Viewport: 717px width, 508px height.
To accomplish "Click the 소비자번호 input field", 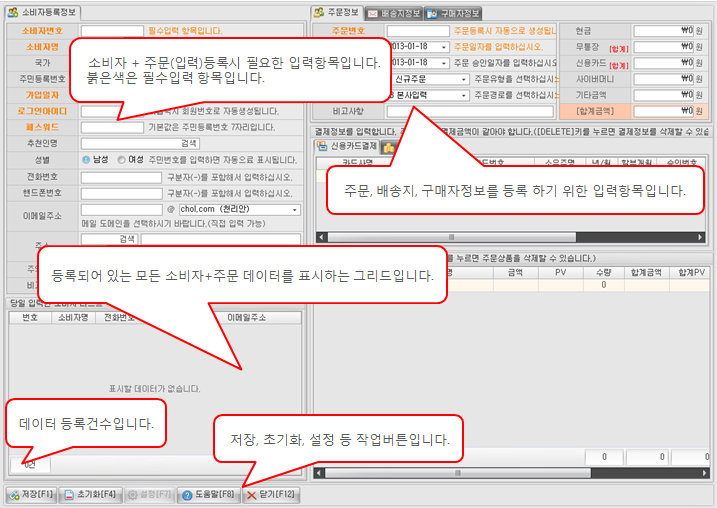I will (x=112, y=31).
